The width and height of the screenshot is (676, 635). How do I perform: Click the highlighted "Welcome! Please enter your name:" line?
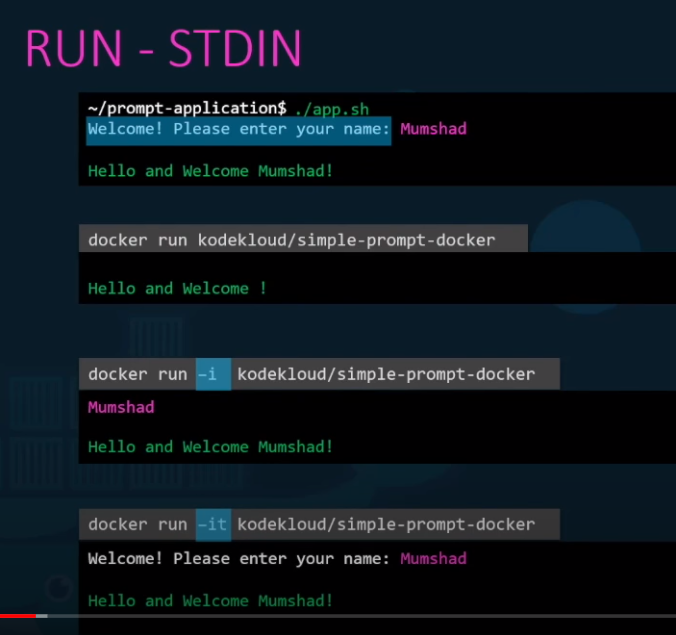tap(239, 130)
